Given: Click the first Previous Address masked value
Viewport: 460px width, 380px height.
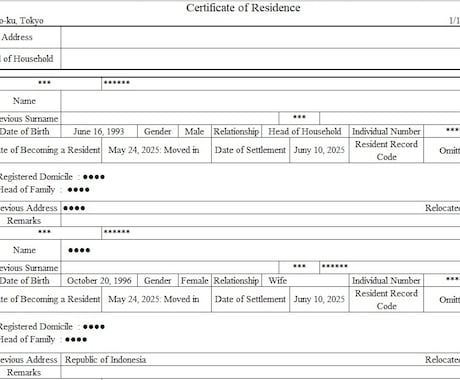Looking at the screenshot, I should pyautogui.click(x=74, y=208).
